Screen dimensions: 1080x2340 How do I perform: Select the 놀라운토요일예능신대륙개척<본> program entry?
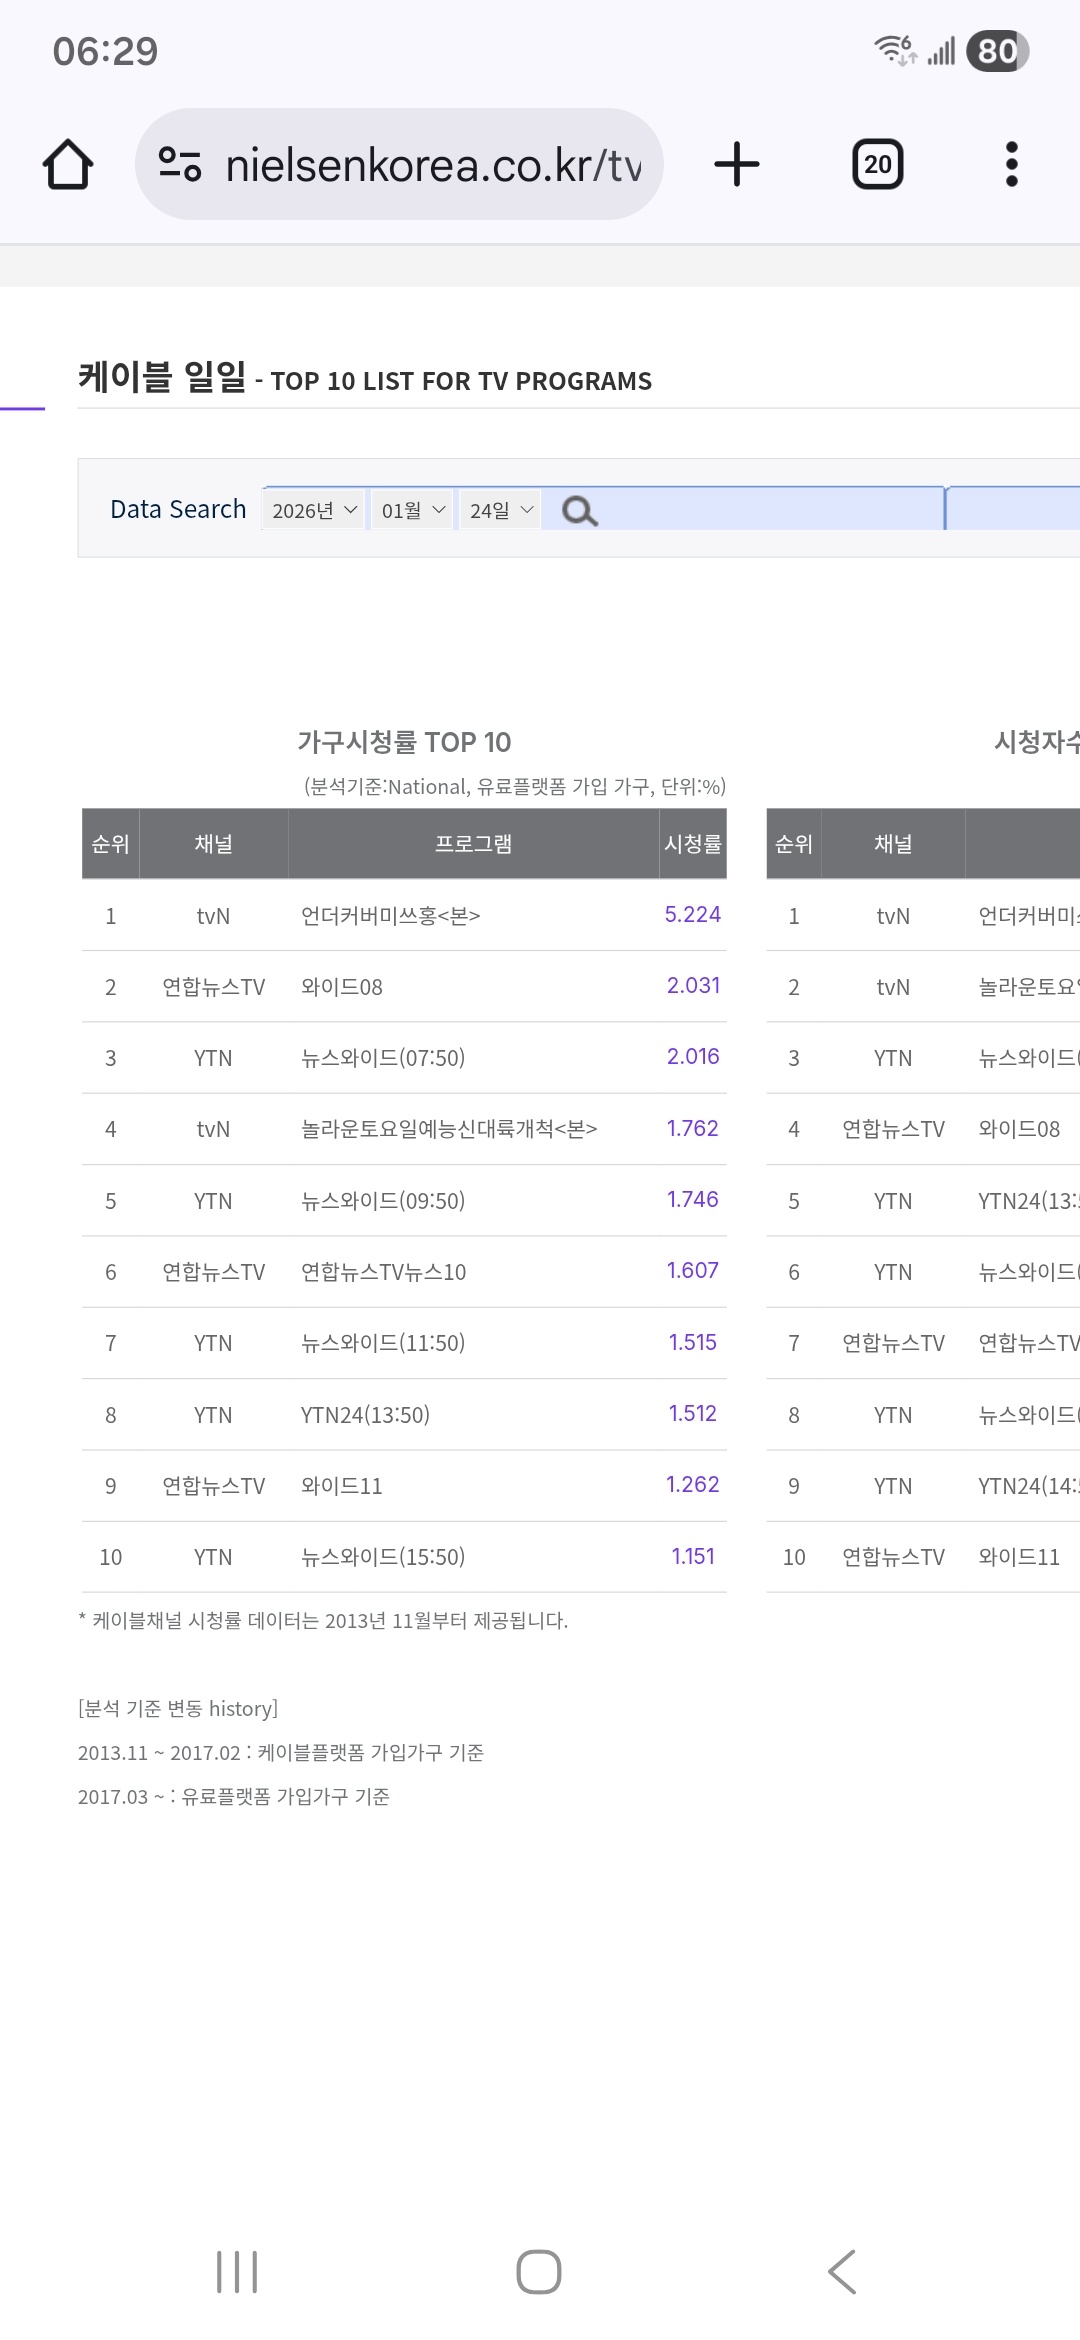pyautogui.click(x=449, y=1129)
